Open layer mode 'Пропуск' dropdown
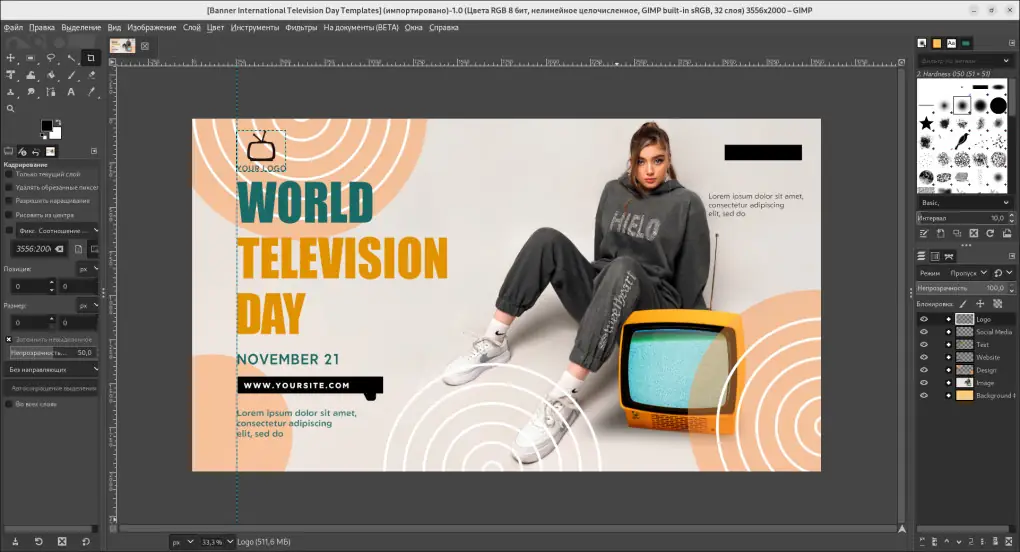Viewport: 1020px width, 552px height. pos(968,273)
